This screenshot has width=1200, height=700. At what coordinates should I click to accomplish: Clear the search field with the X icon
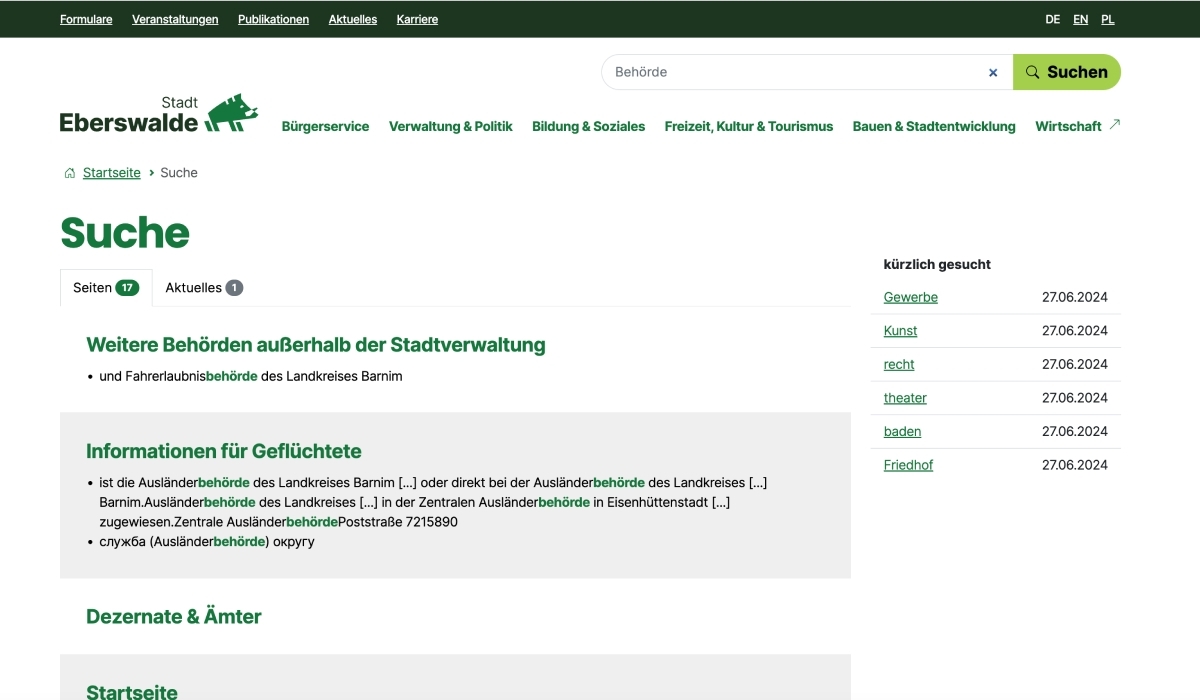click(993, 72)
